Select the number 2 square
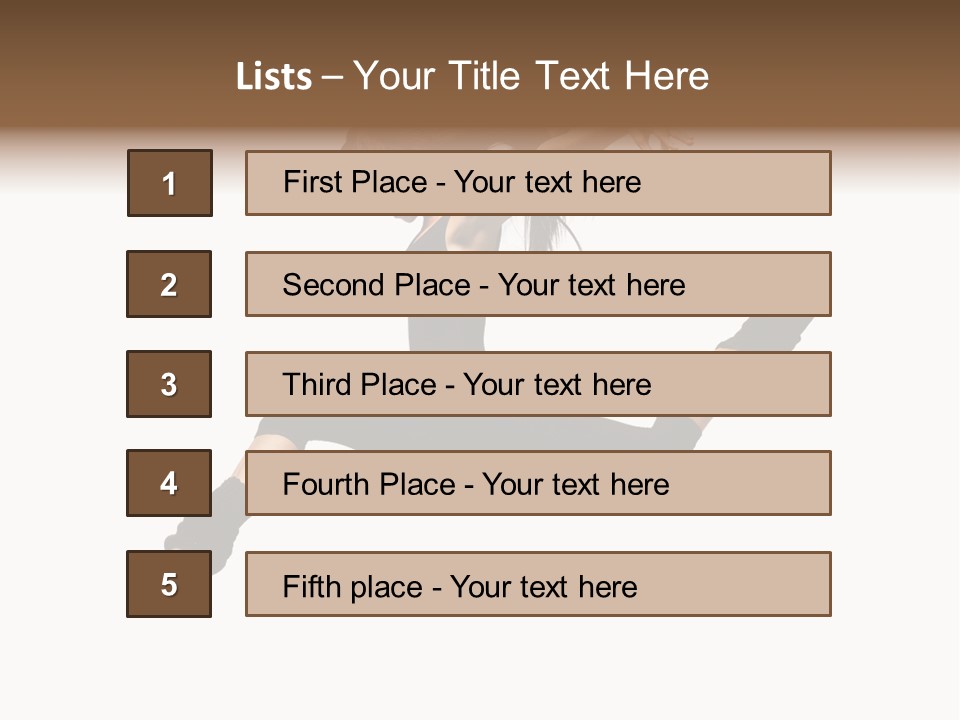This screenshot has height=720, width=960. [x=169, y=284]
